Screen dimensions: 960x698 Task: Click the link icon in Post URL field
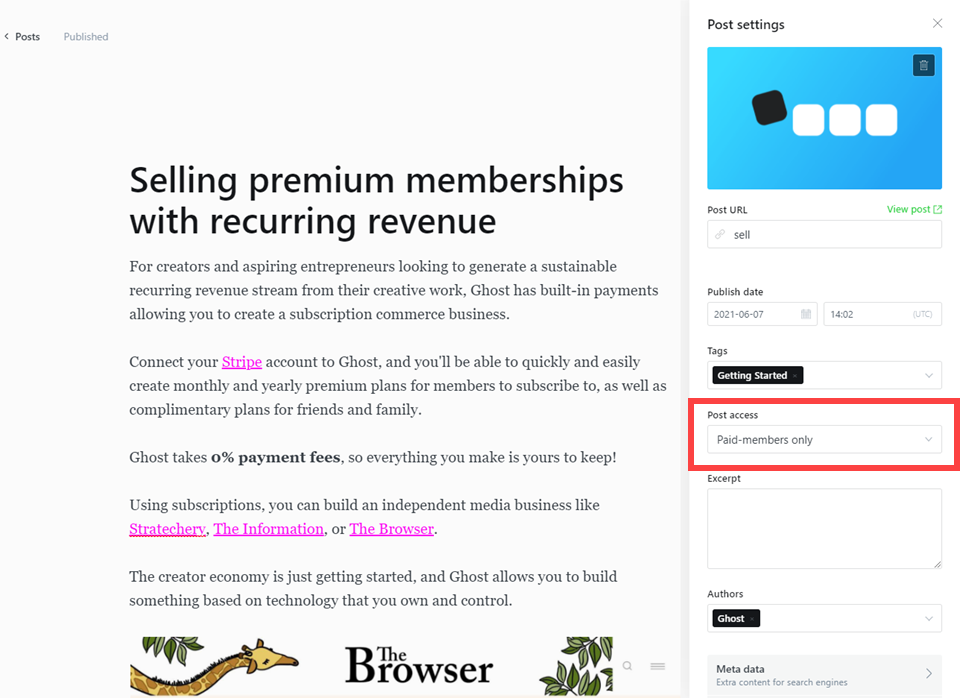click(720, 235)
